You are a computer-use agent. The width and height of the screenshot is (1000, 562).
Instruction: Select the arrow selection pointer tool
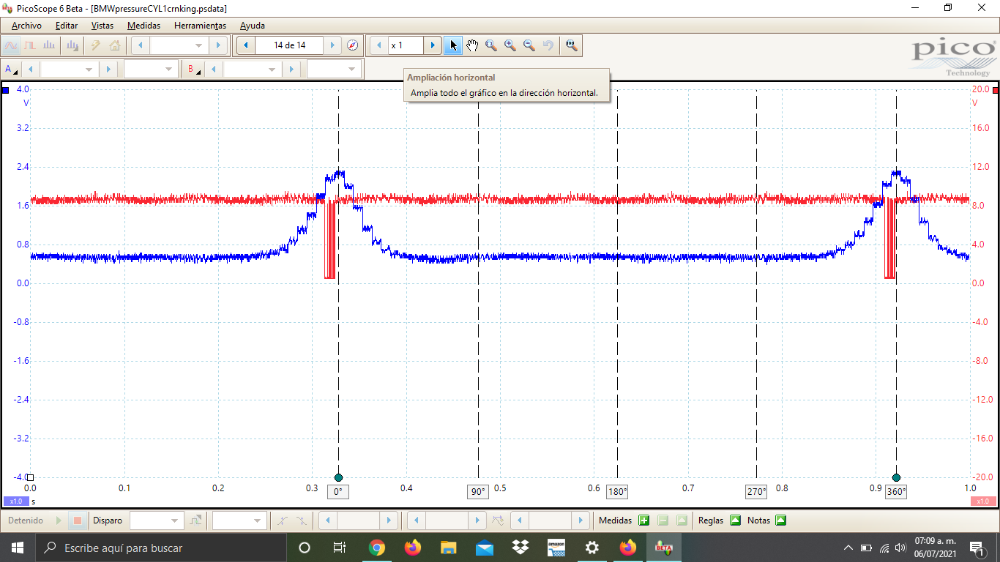pos(453,45)
